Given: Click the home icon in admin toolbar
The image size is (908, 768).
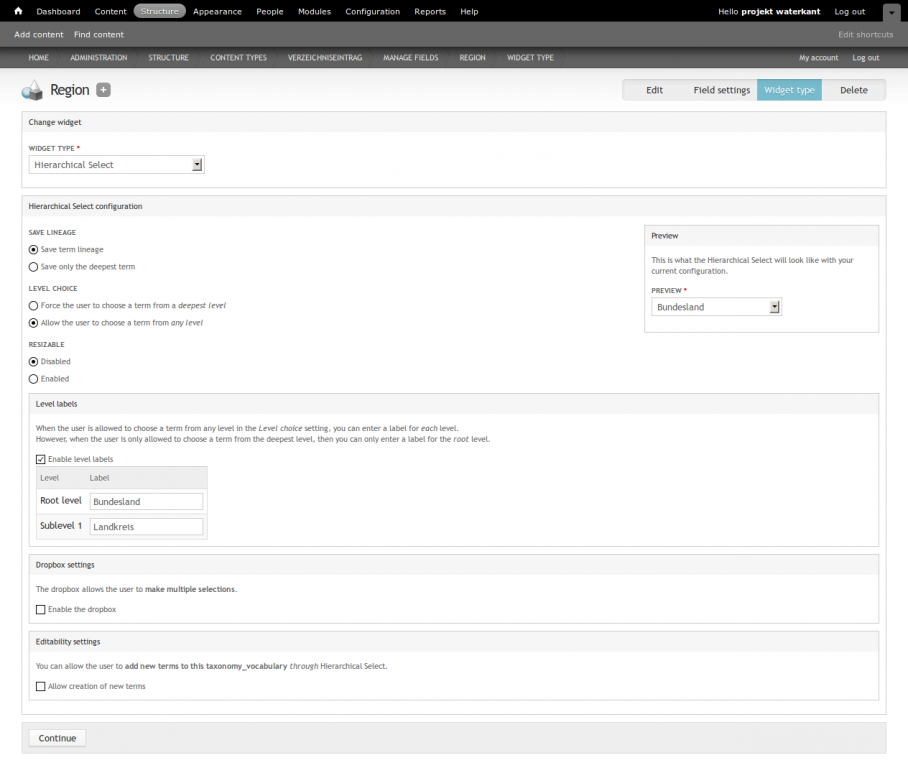Looking at the screenshot, I should point(18,12).
